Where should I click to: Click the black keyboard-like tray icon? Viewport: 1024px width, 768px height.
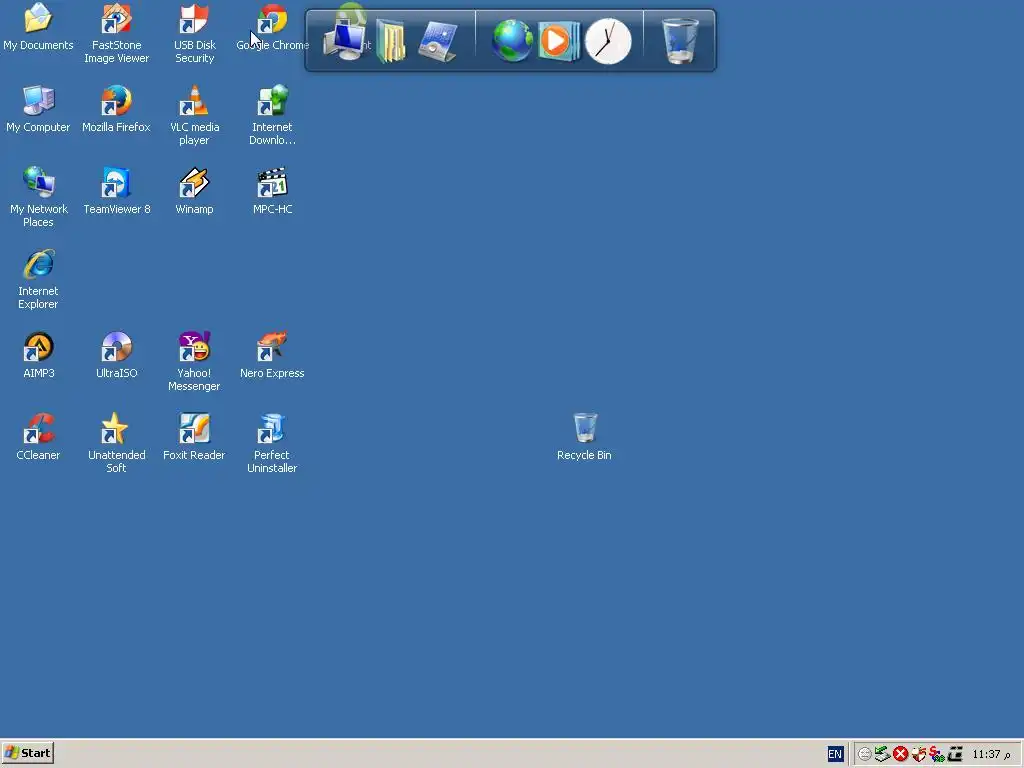(x=955, y=754)
